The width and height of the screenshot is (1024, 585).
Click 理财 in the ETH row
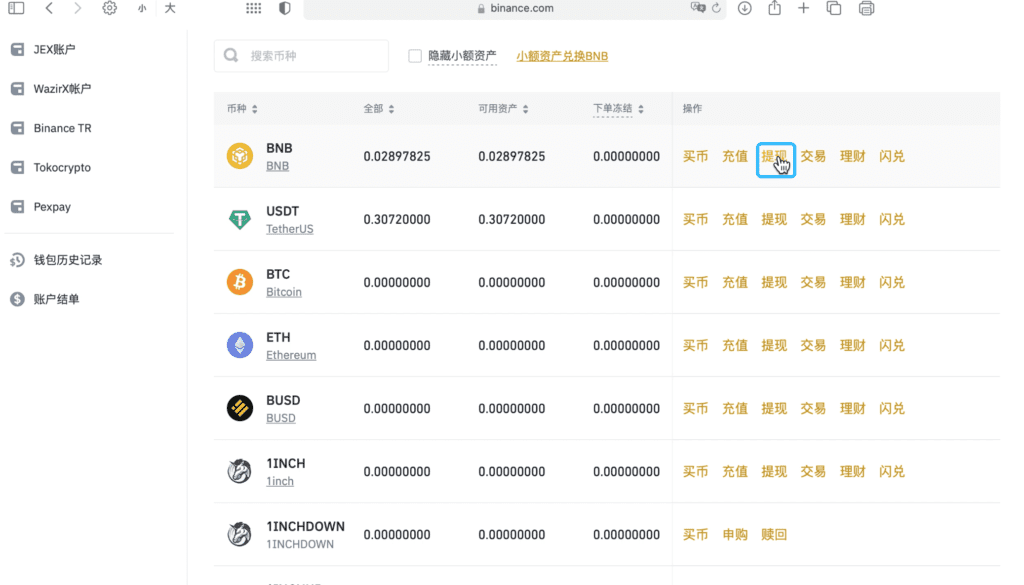click(852, 345)
